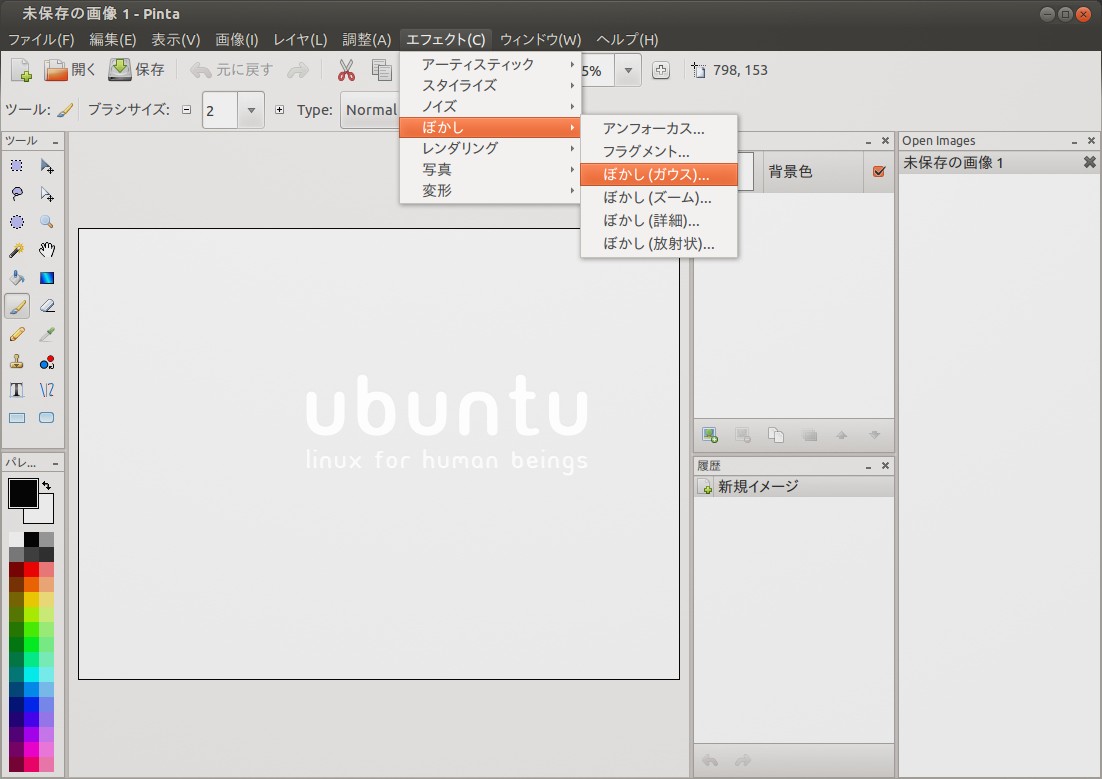Close the 履歴 history panel

coord(885,465)
